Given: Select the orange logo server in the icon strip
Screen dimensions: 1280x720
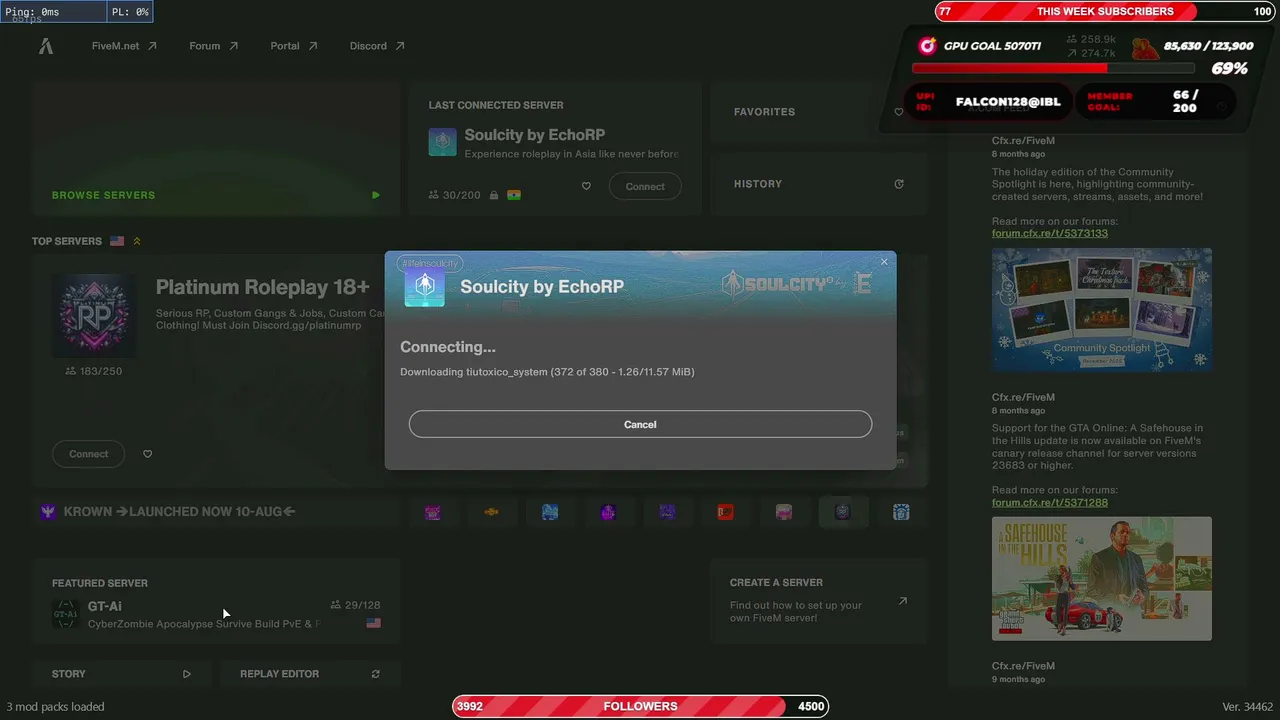Looking at the screenshot, I should [x=491, y=512].
